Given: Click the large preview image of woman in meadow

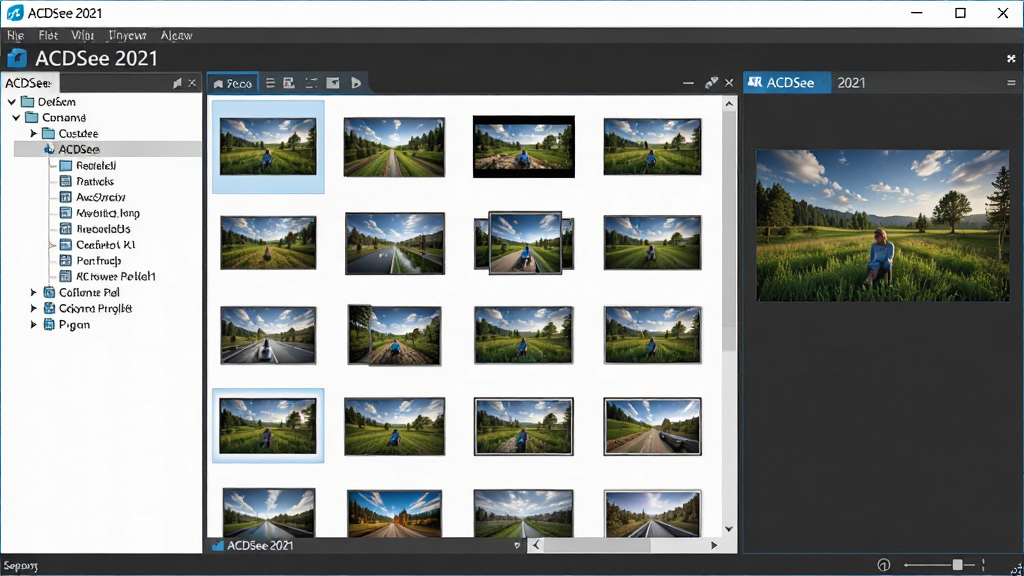Looking at the screenshot, I should 883,225.
